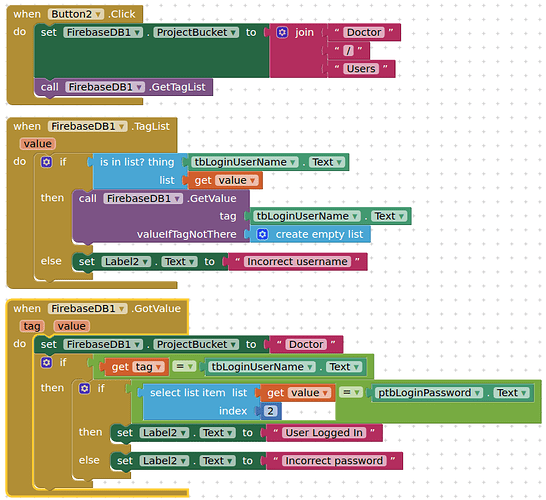Open the get value variable dropdown in list
Viewport: 546px width, 500px height.
253,180
